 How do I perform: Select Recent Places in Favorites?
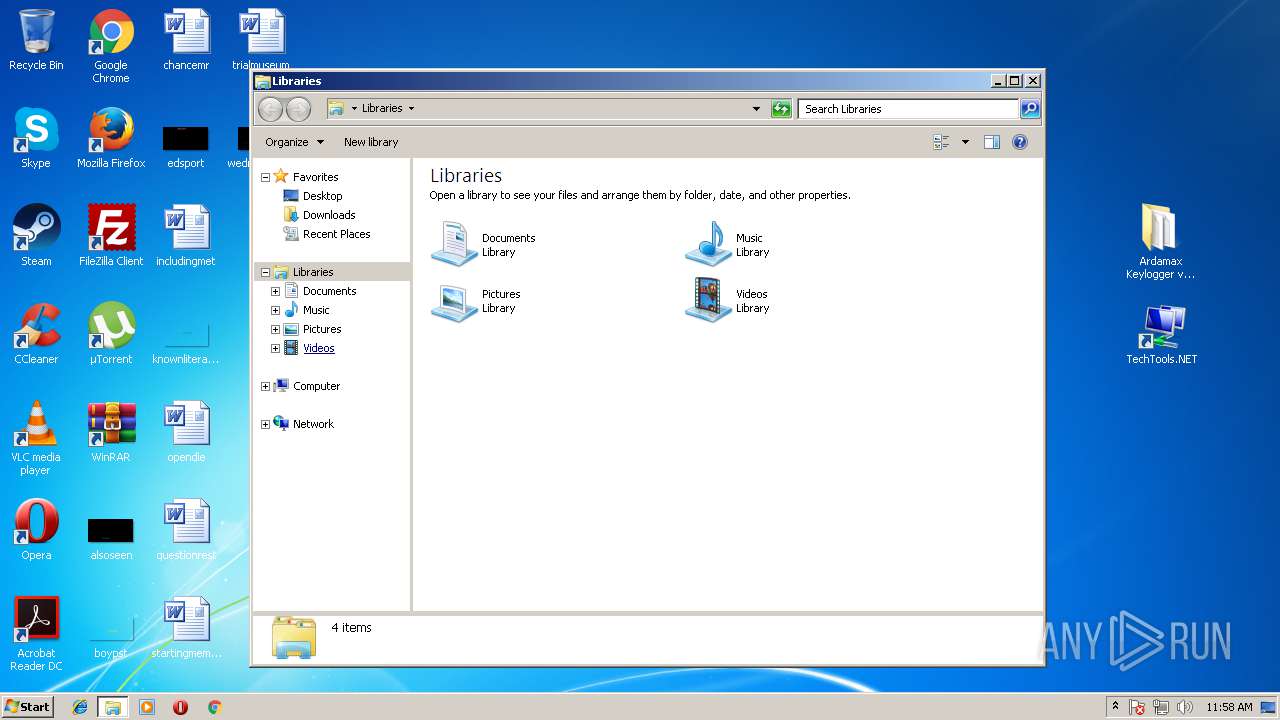[x=336, y=234]
